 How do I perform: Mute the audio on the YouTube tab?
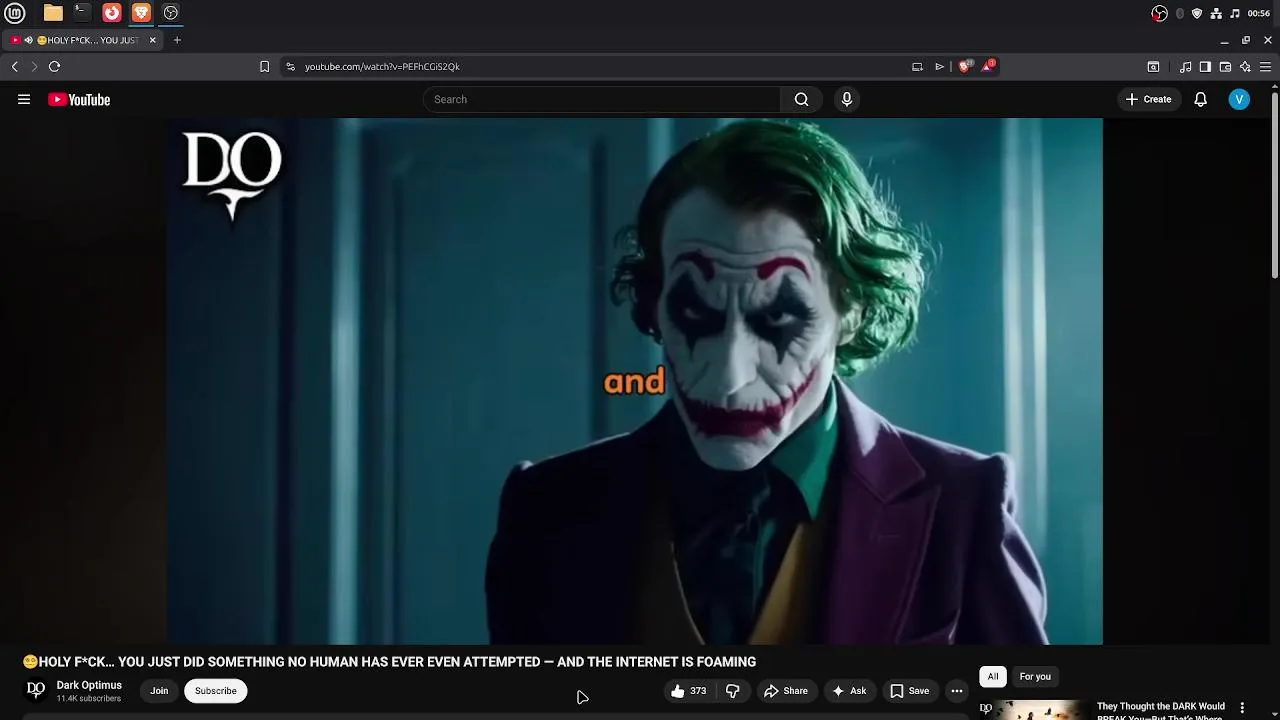coord(30,40)
